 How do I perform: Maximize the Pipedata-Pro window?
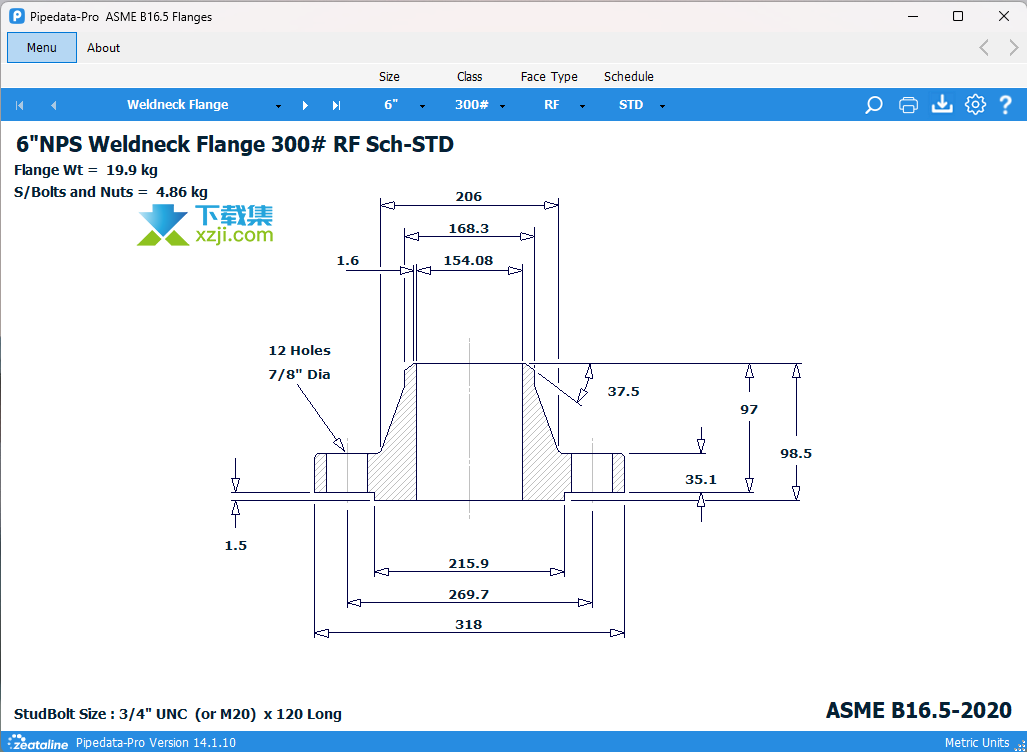(x=958, y=17)
